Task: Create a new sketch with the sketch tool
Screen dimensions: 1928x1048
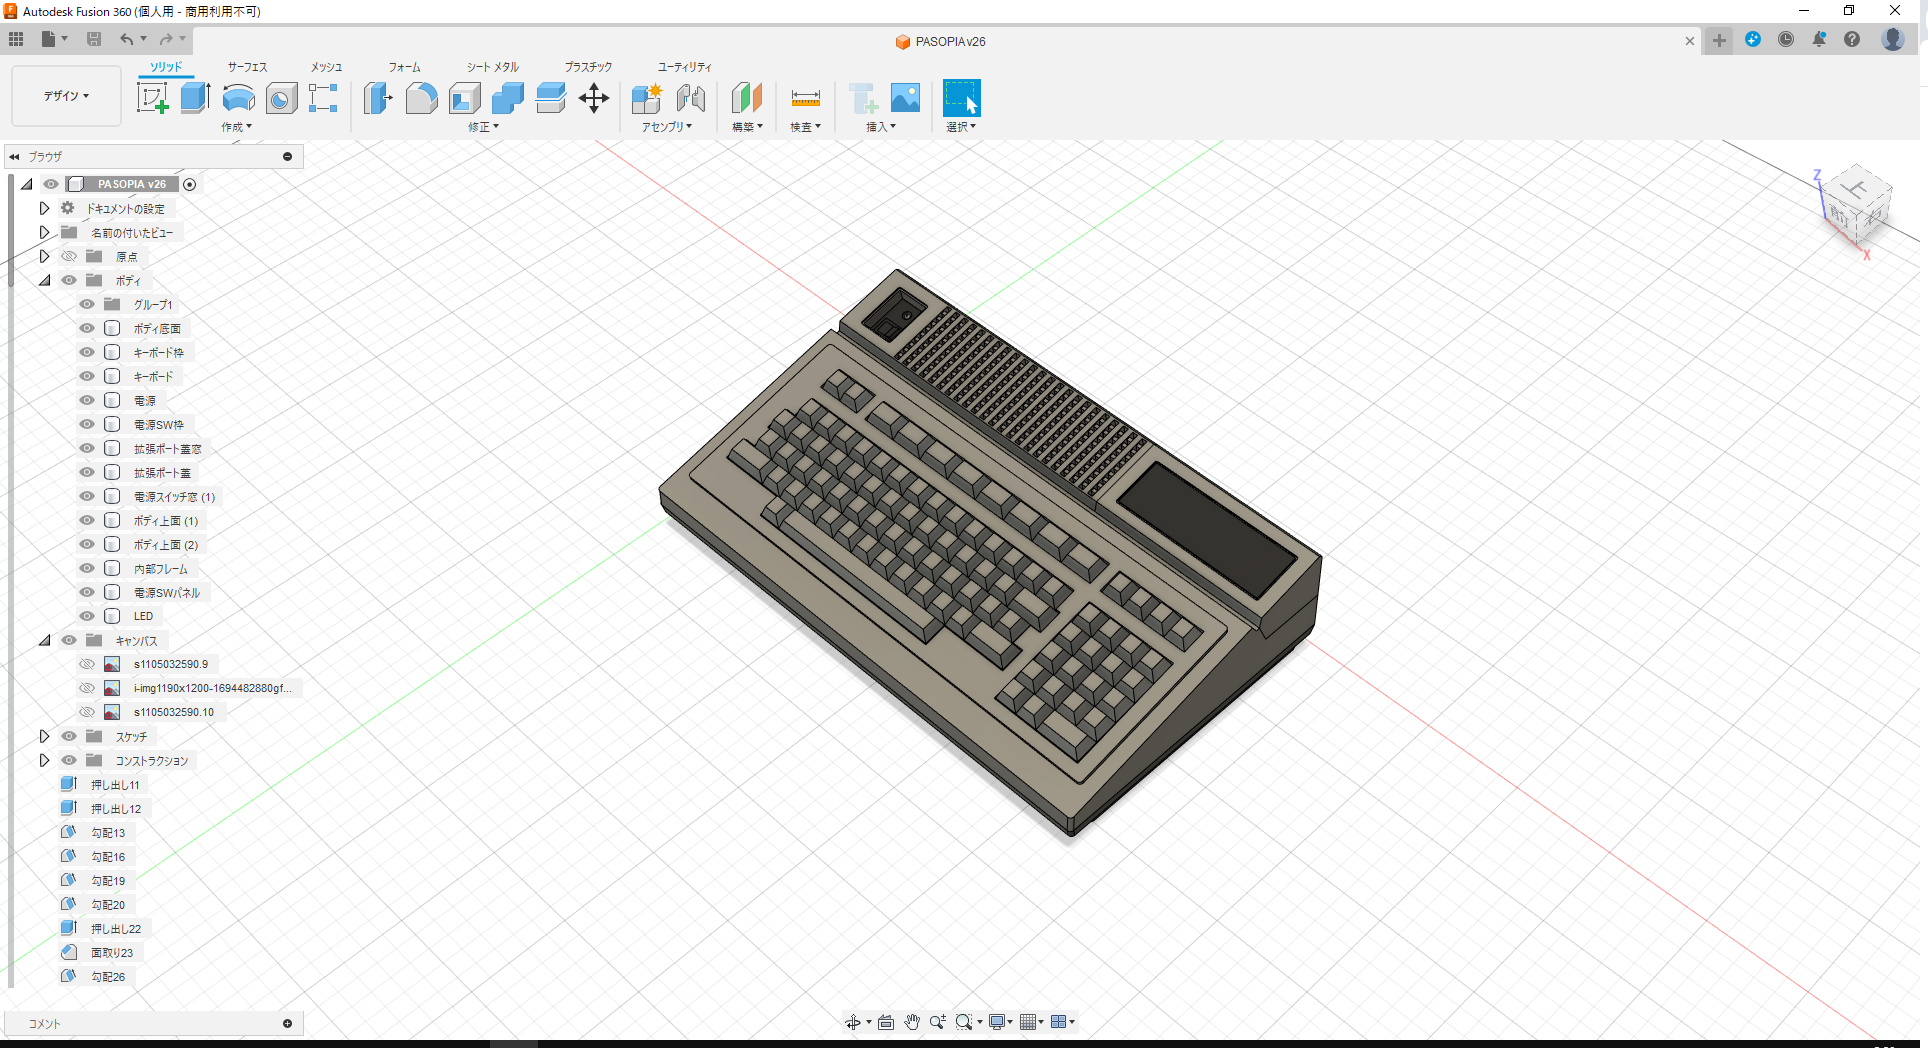Action: coord(153,98)
